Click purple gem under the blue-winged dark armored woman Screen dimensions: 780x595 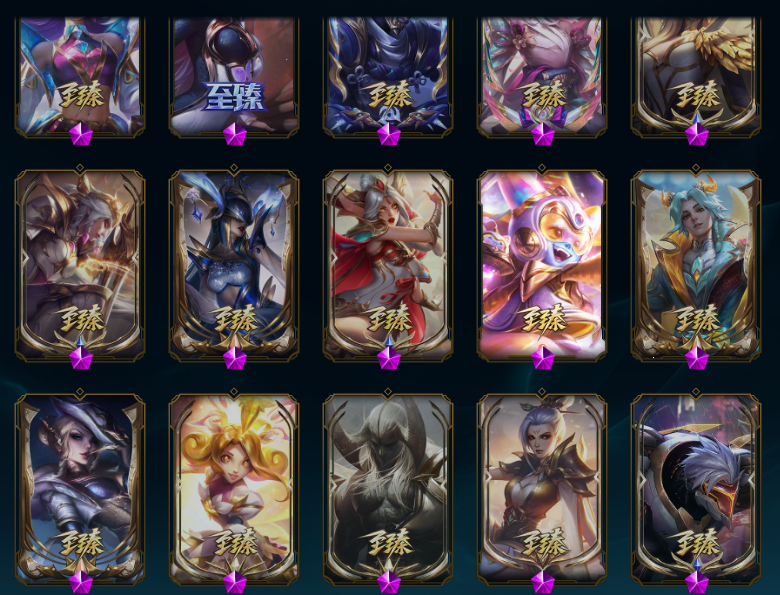click(235, 358)
